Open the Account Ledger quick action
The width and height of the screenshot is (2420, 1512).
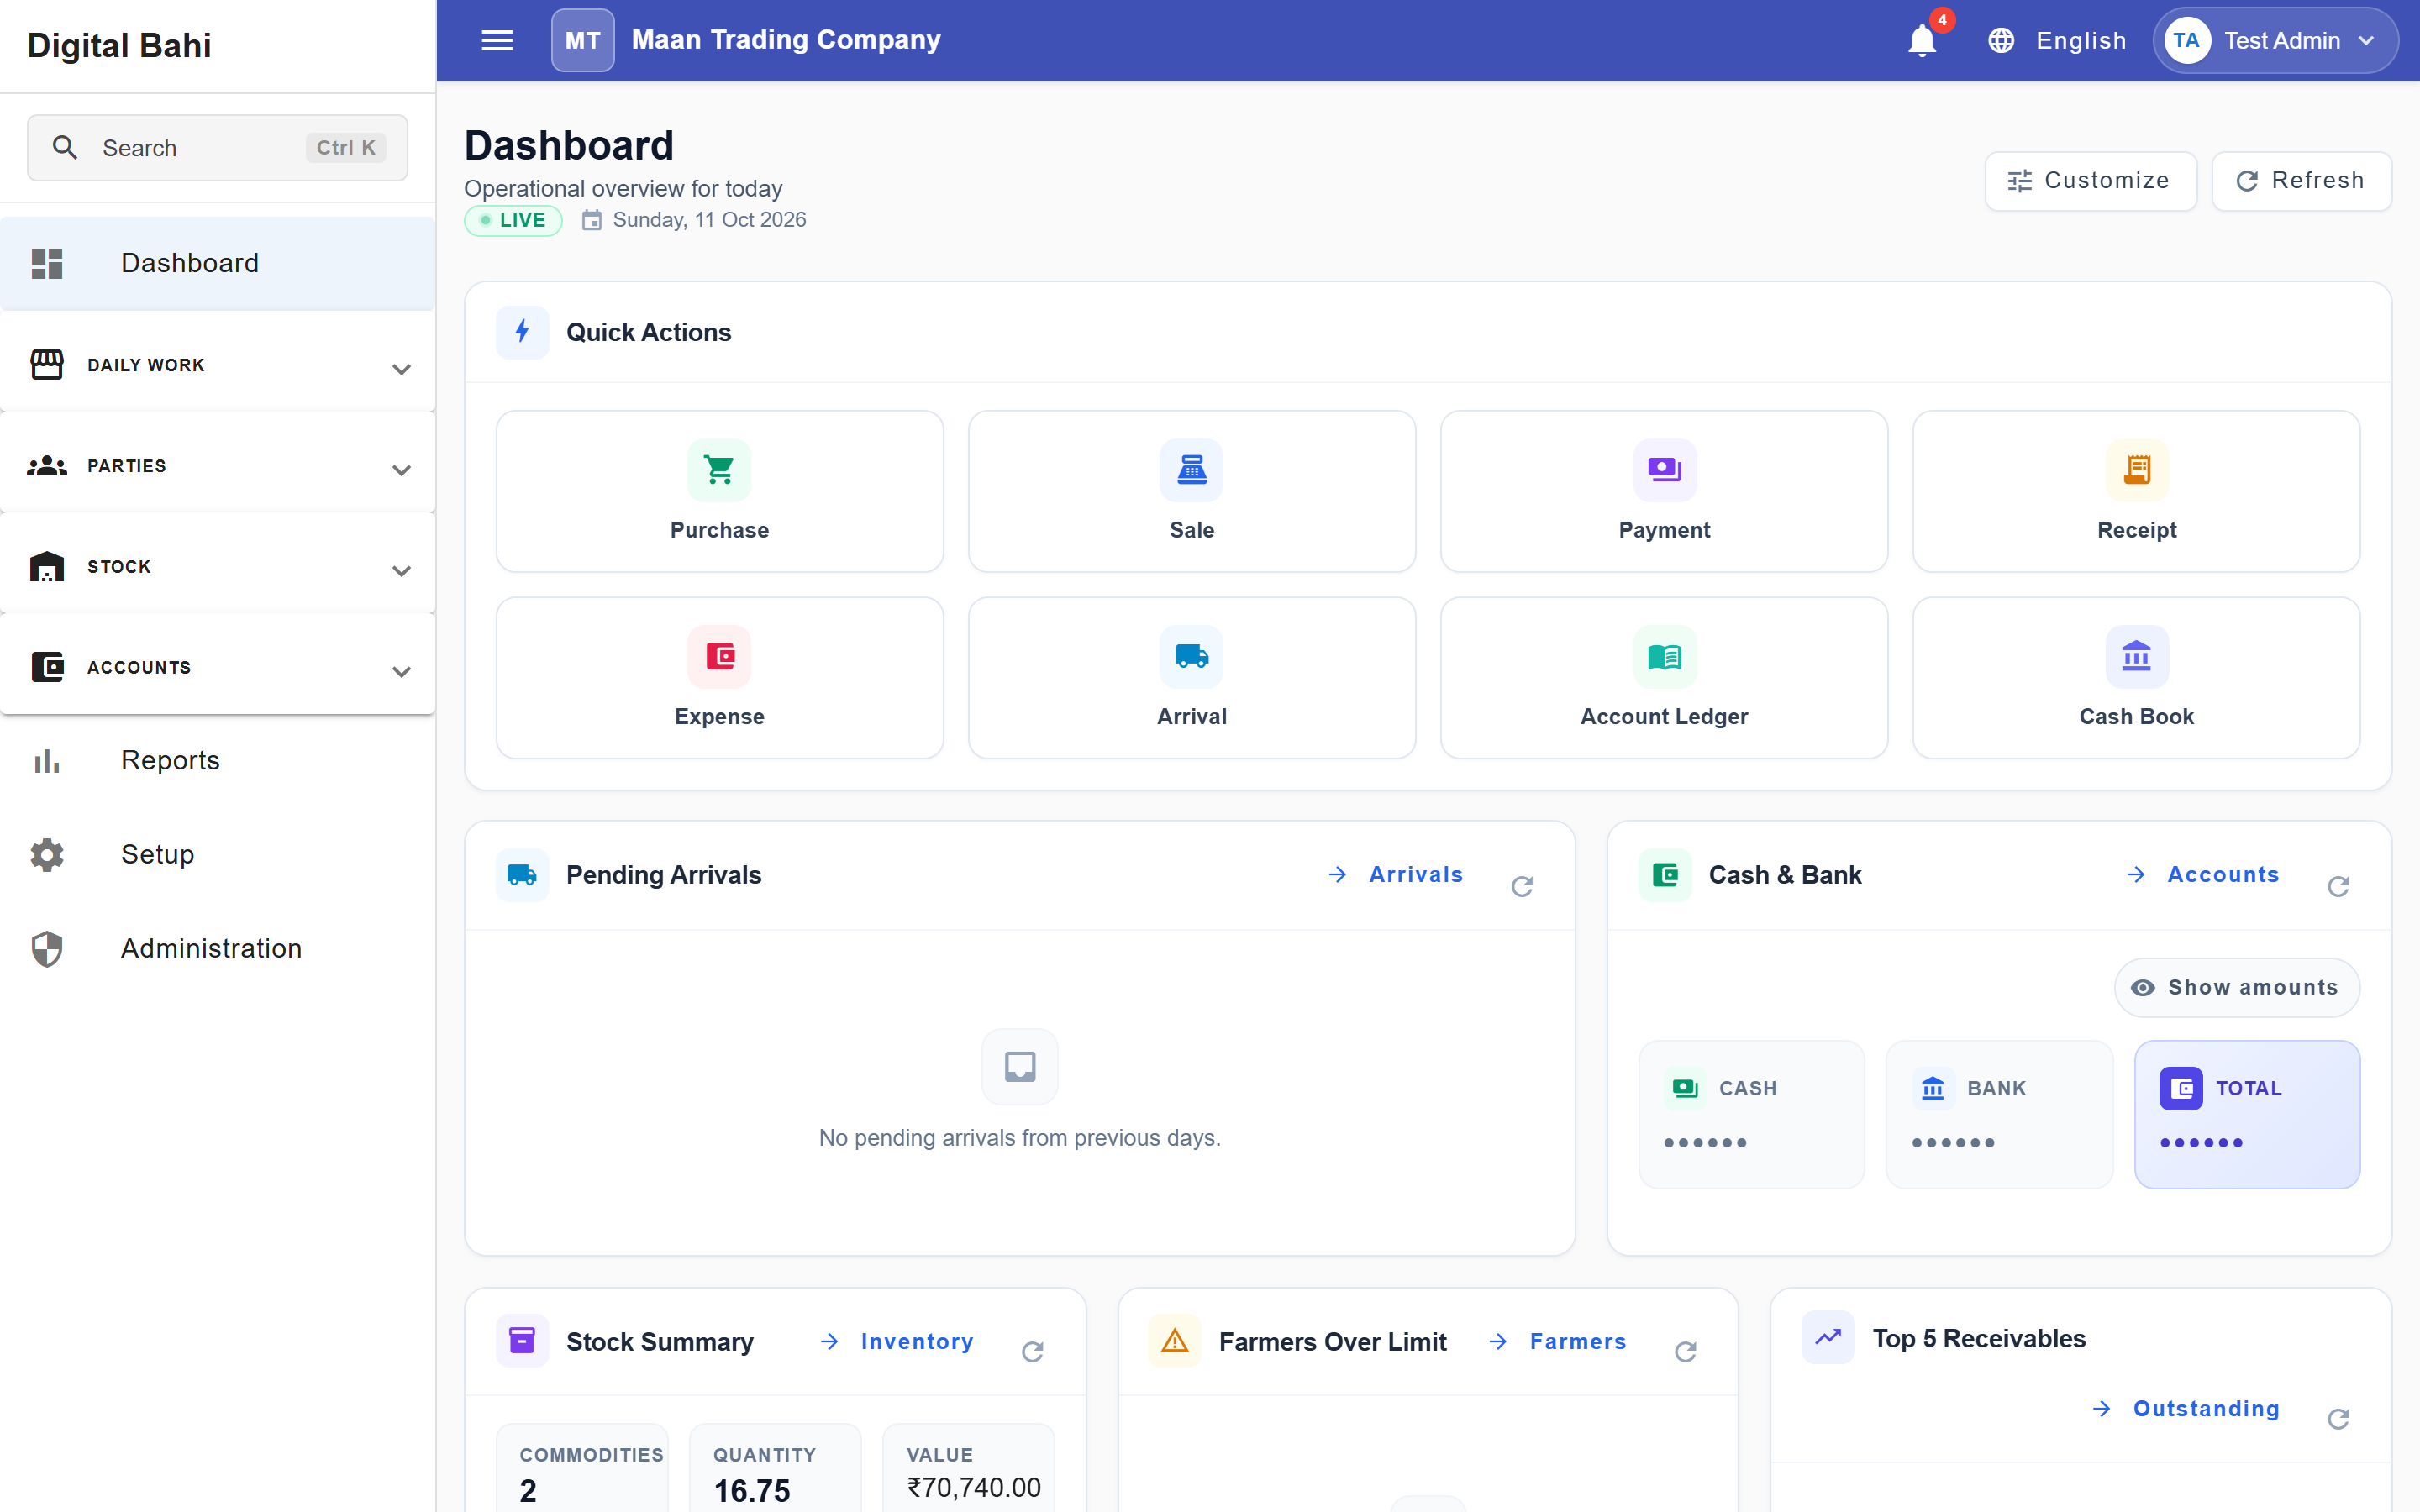coord(1664,678)
